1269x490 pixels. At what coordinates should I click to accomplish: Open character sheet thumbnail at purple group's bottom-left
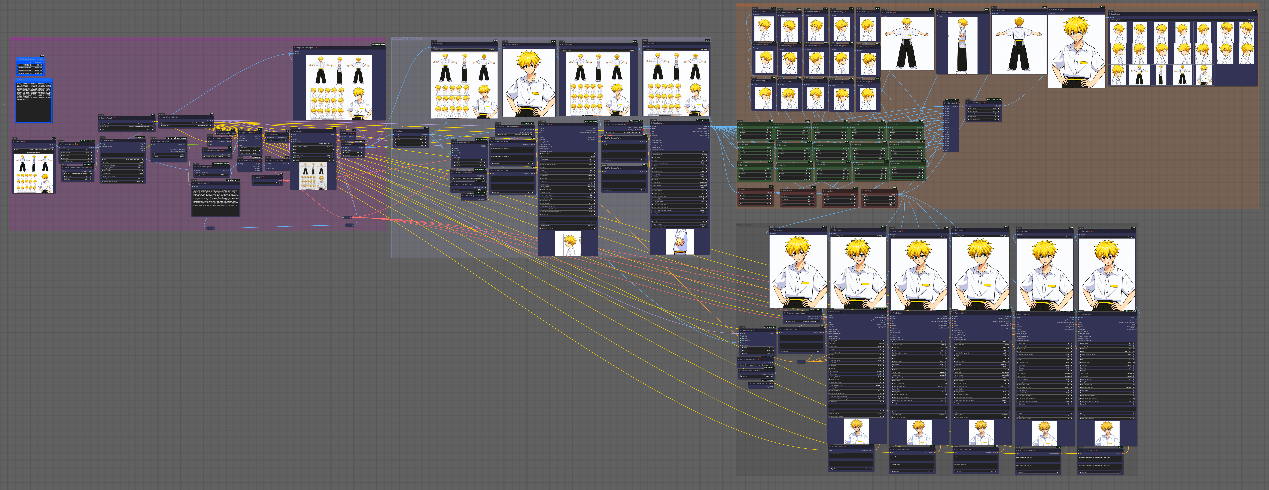pyautogui.click(x=33, y=174)
